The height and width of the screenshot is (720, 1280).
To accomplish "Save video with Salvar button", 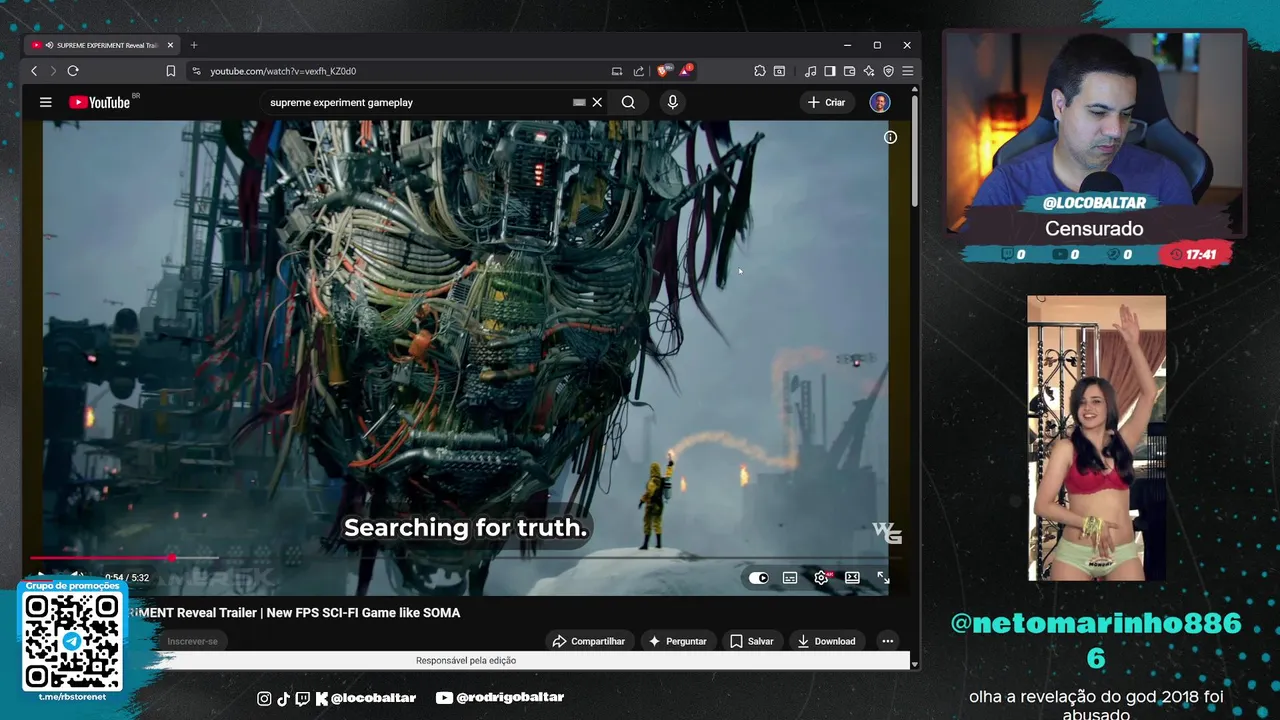I will pos(752,641).
